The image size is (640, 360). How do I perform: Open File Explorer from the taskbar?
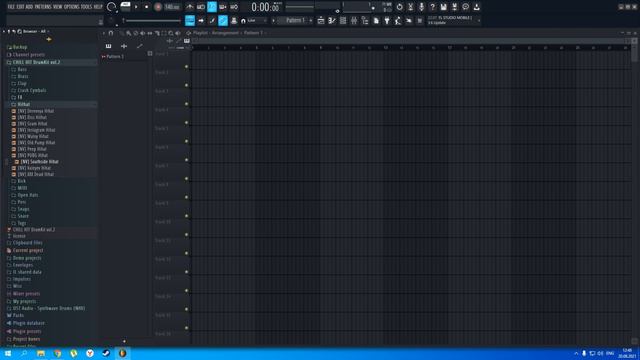pos(41,353)
